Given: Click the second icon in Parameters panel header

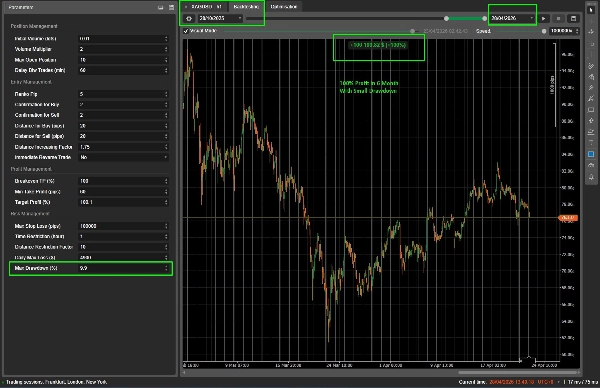Looking at the screenshot, I should pyautogui.click(x=171, y=7).
